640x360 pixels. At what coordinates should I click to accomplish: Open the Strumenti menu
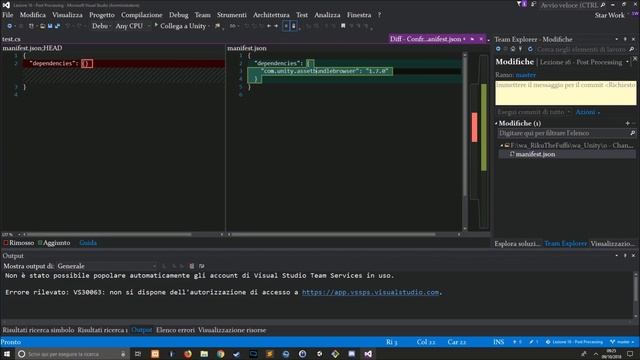pyautogui.click(x=231, y=15)
